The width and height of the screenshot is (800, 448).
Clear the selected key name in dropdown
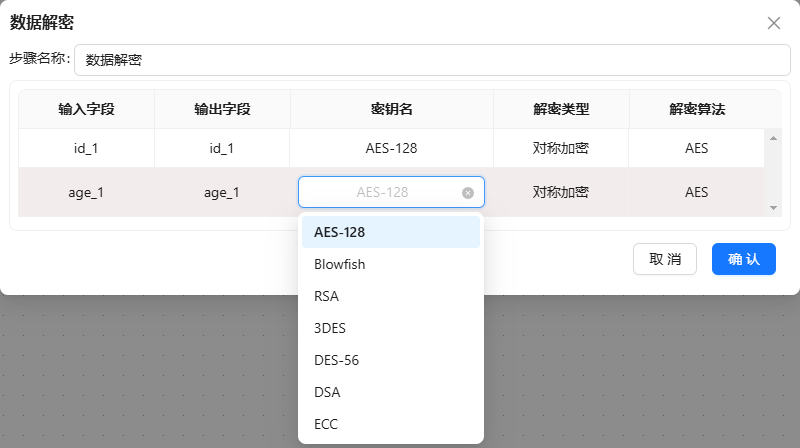(468, 193)
